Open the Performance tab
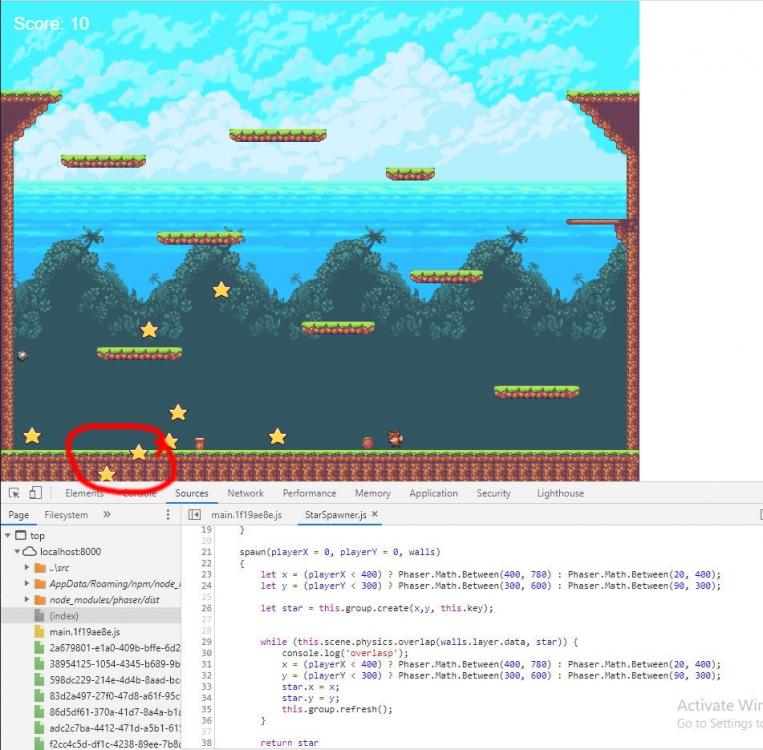The width and height of the screenshot is (763, 750). [309, 493]
